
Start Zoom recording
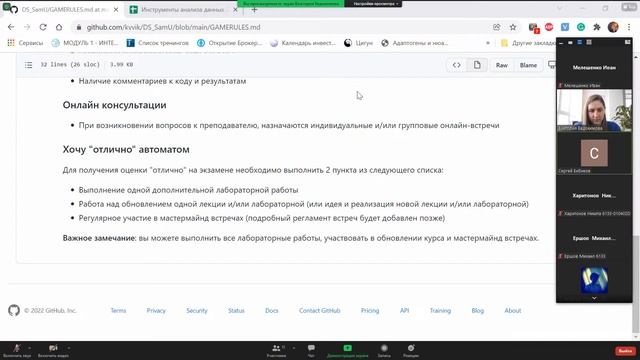point(384,351)
